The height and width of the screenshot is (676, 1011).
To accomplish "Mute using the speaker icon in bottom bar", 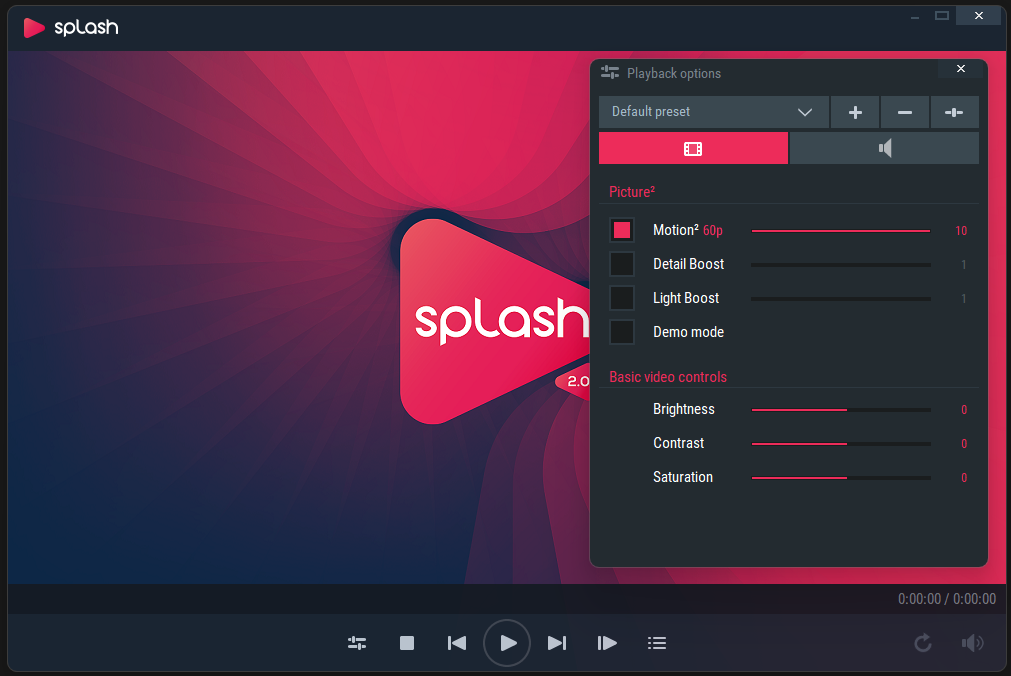I will pos(972,643).
